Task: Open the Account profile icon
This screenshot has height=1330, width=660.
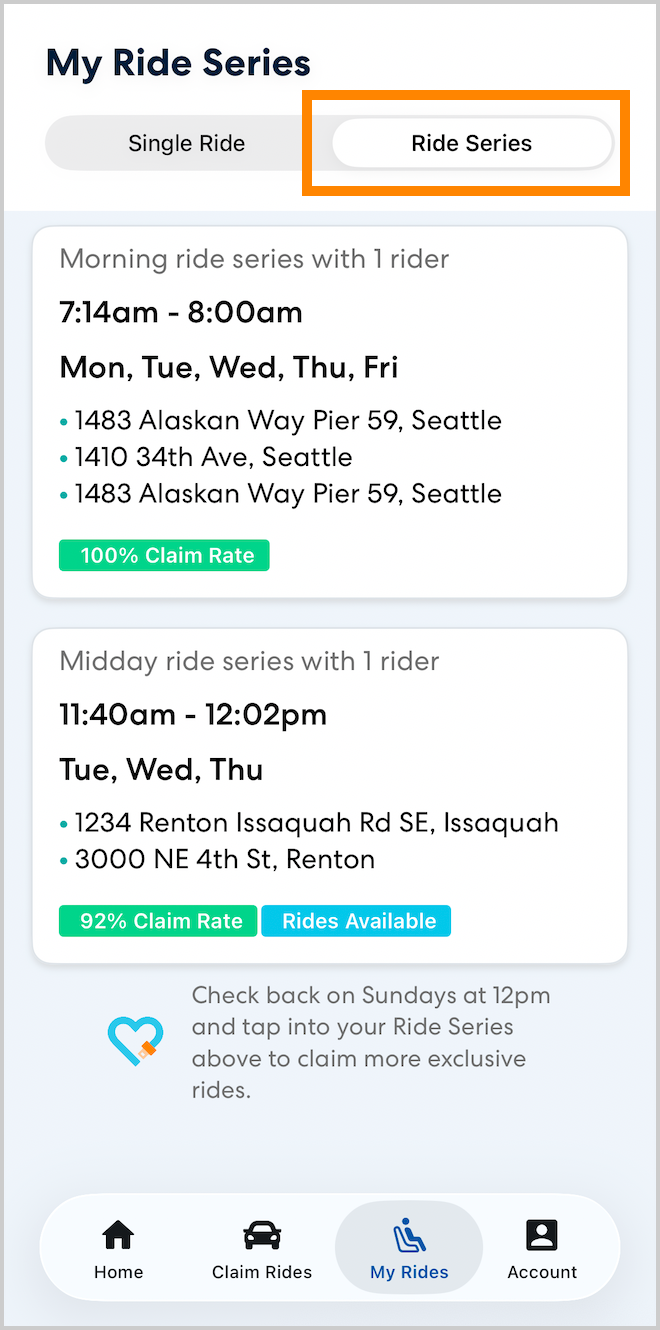Action: [x=541, y=1236]
